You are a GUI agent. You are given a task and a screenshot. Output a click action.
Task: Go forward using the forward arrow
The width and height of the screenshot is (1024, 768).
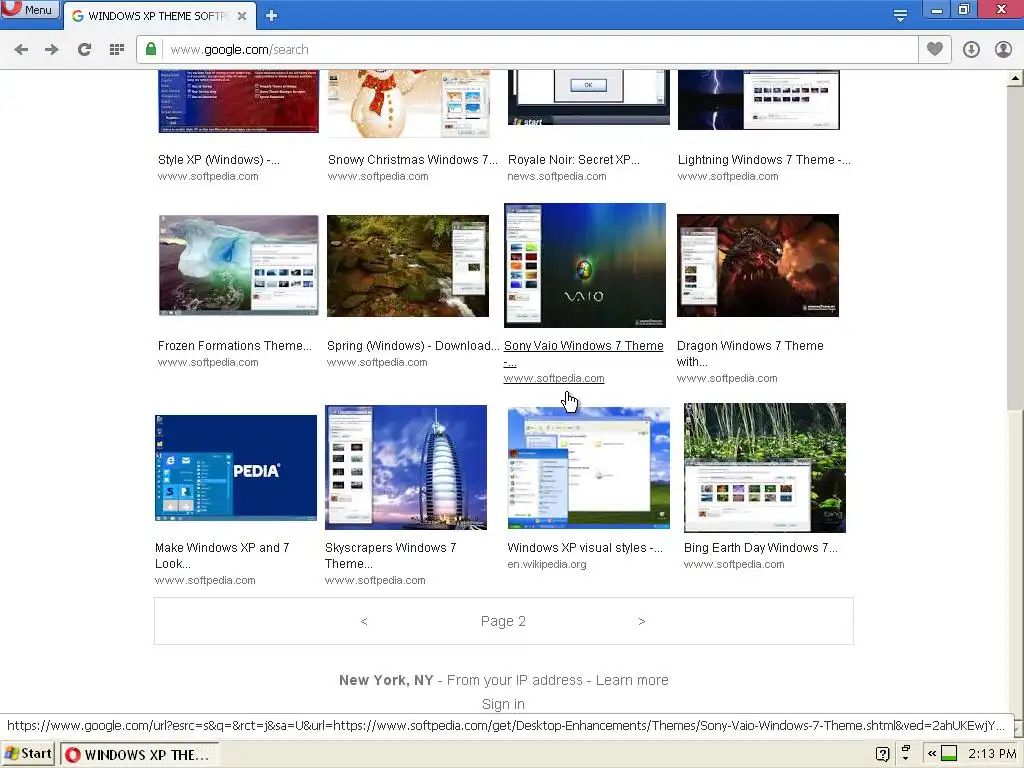(52, 50)
